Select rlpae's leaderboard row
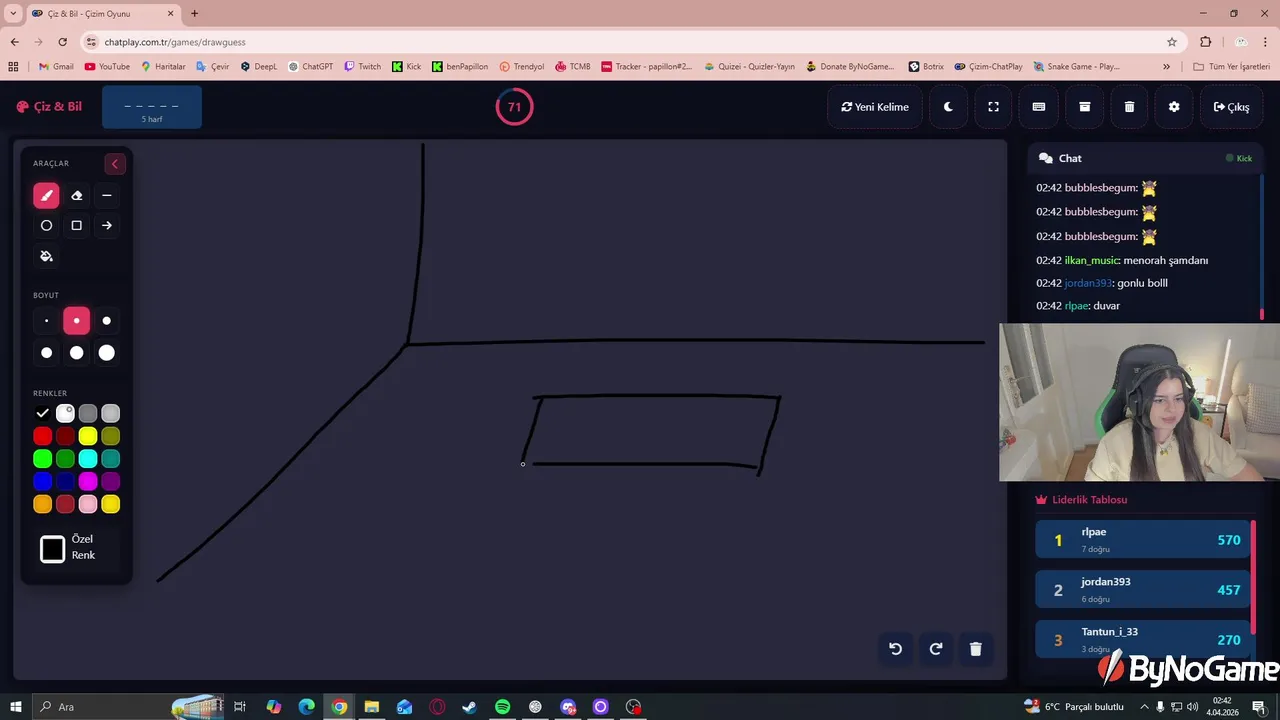The image size is (1280, 720). pos(1143,540)
